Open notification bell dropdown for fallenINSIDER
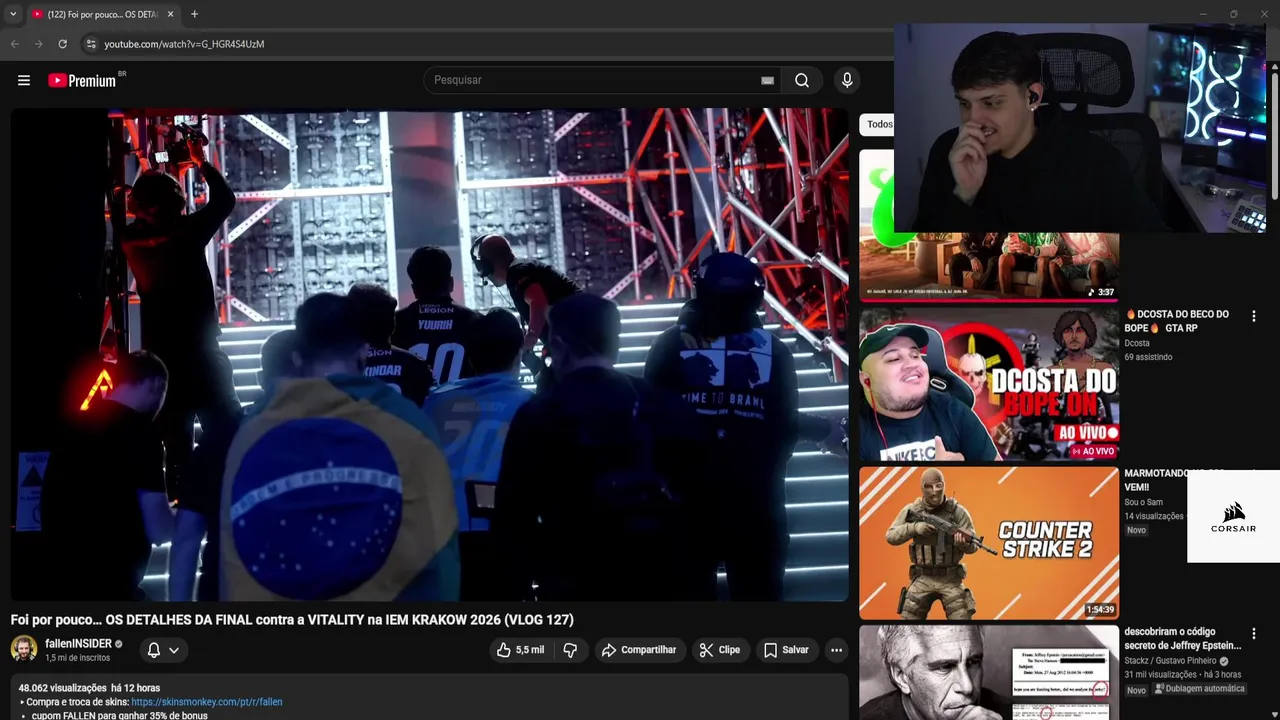This screenshot has width=1280, height=720. [x=163, y=650]
